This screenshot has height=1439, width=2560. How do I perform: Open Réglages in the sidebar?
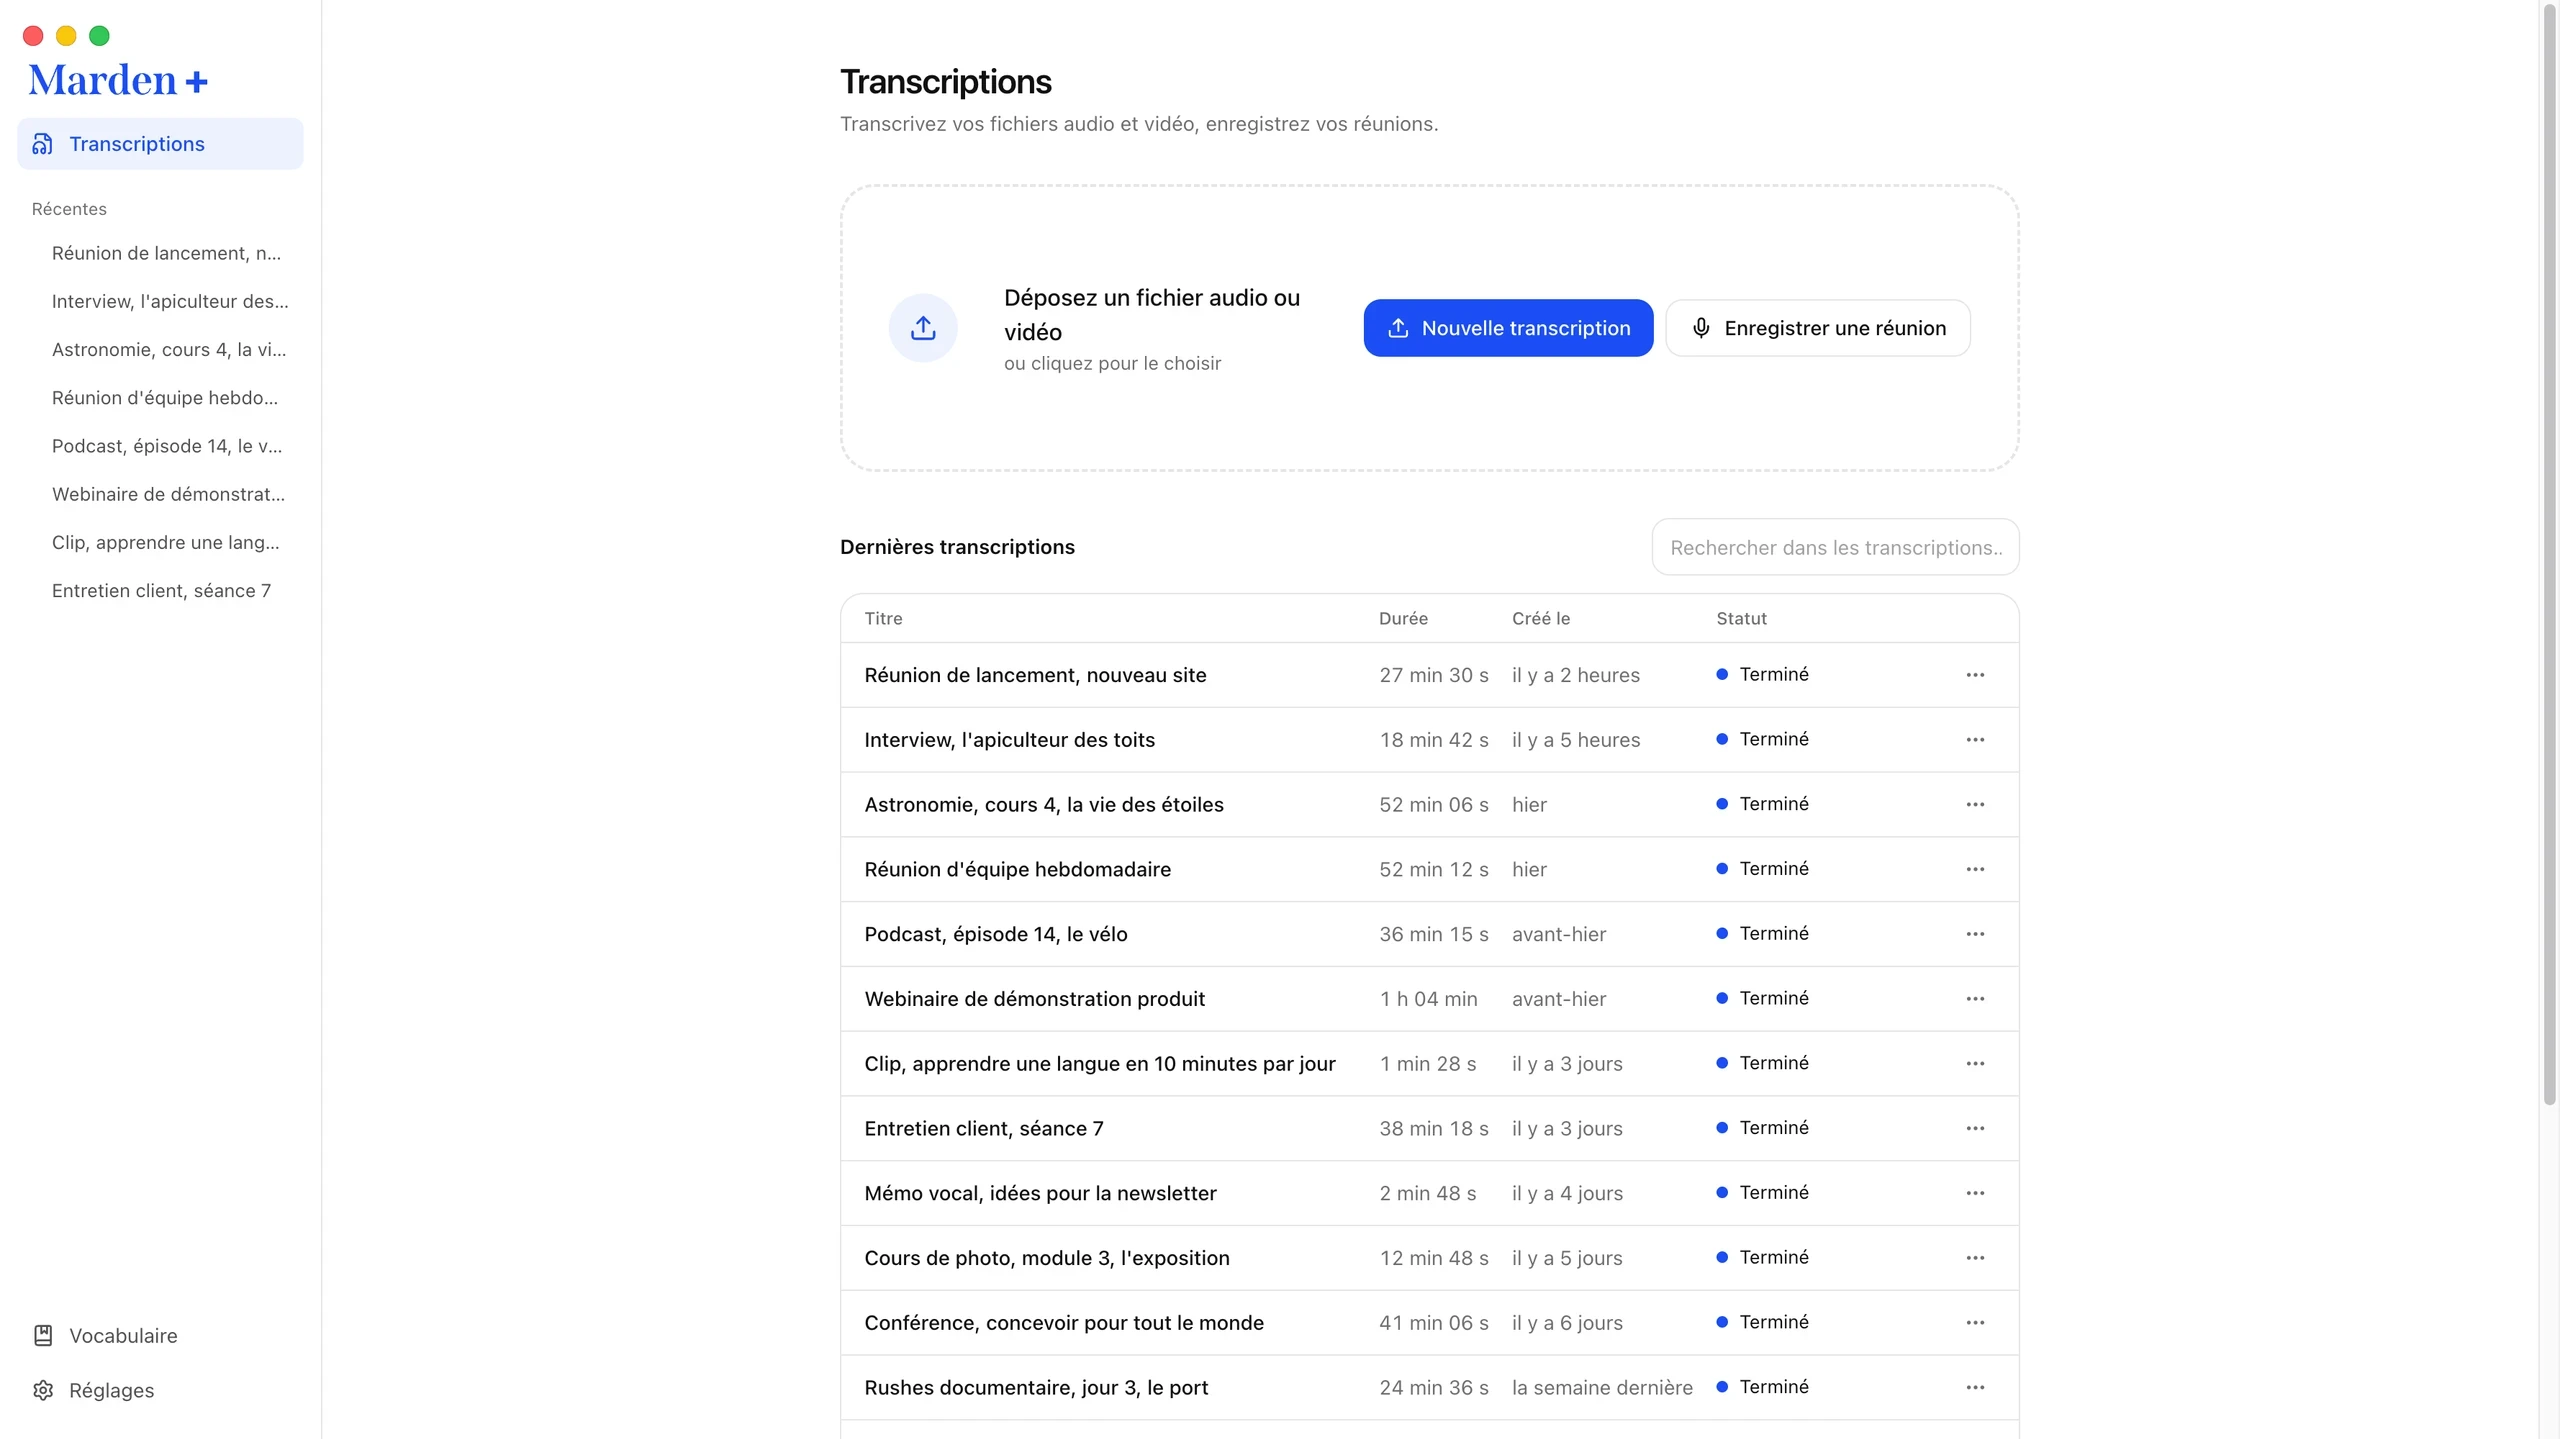click(x=160, y=1390)
